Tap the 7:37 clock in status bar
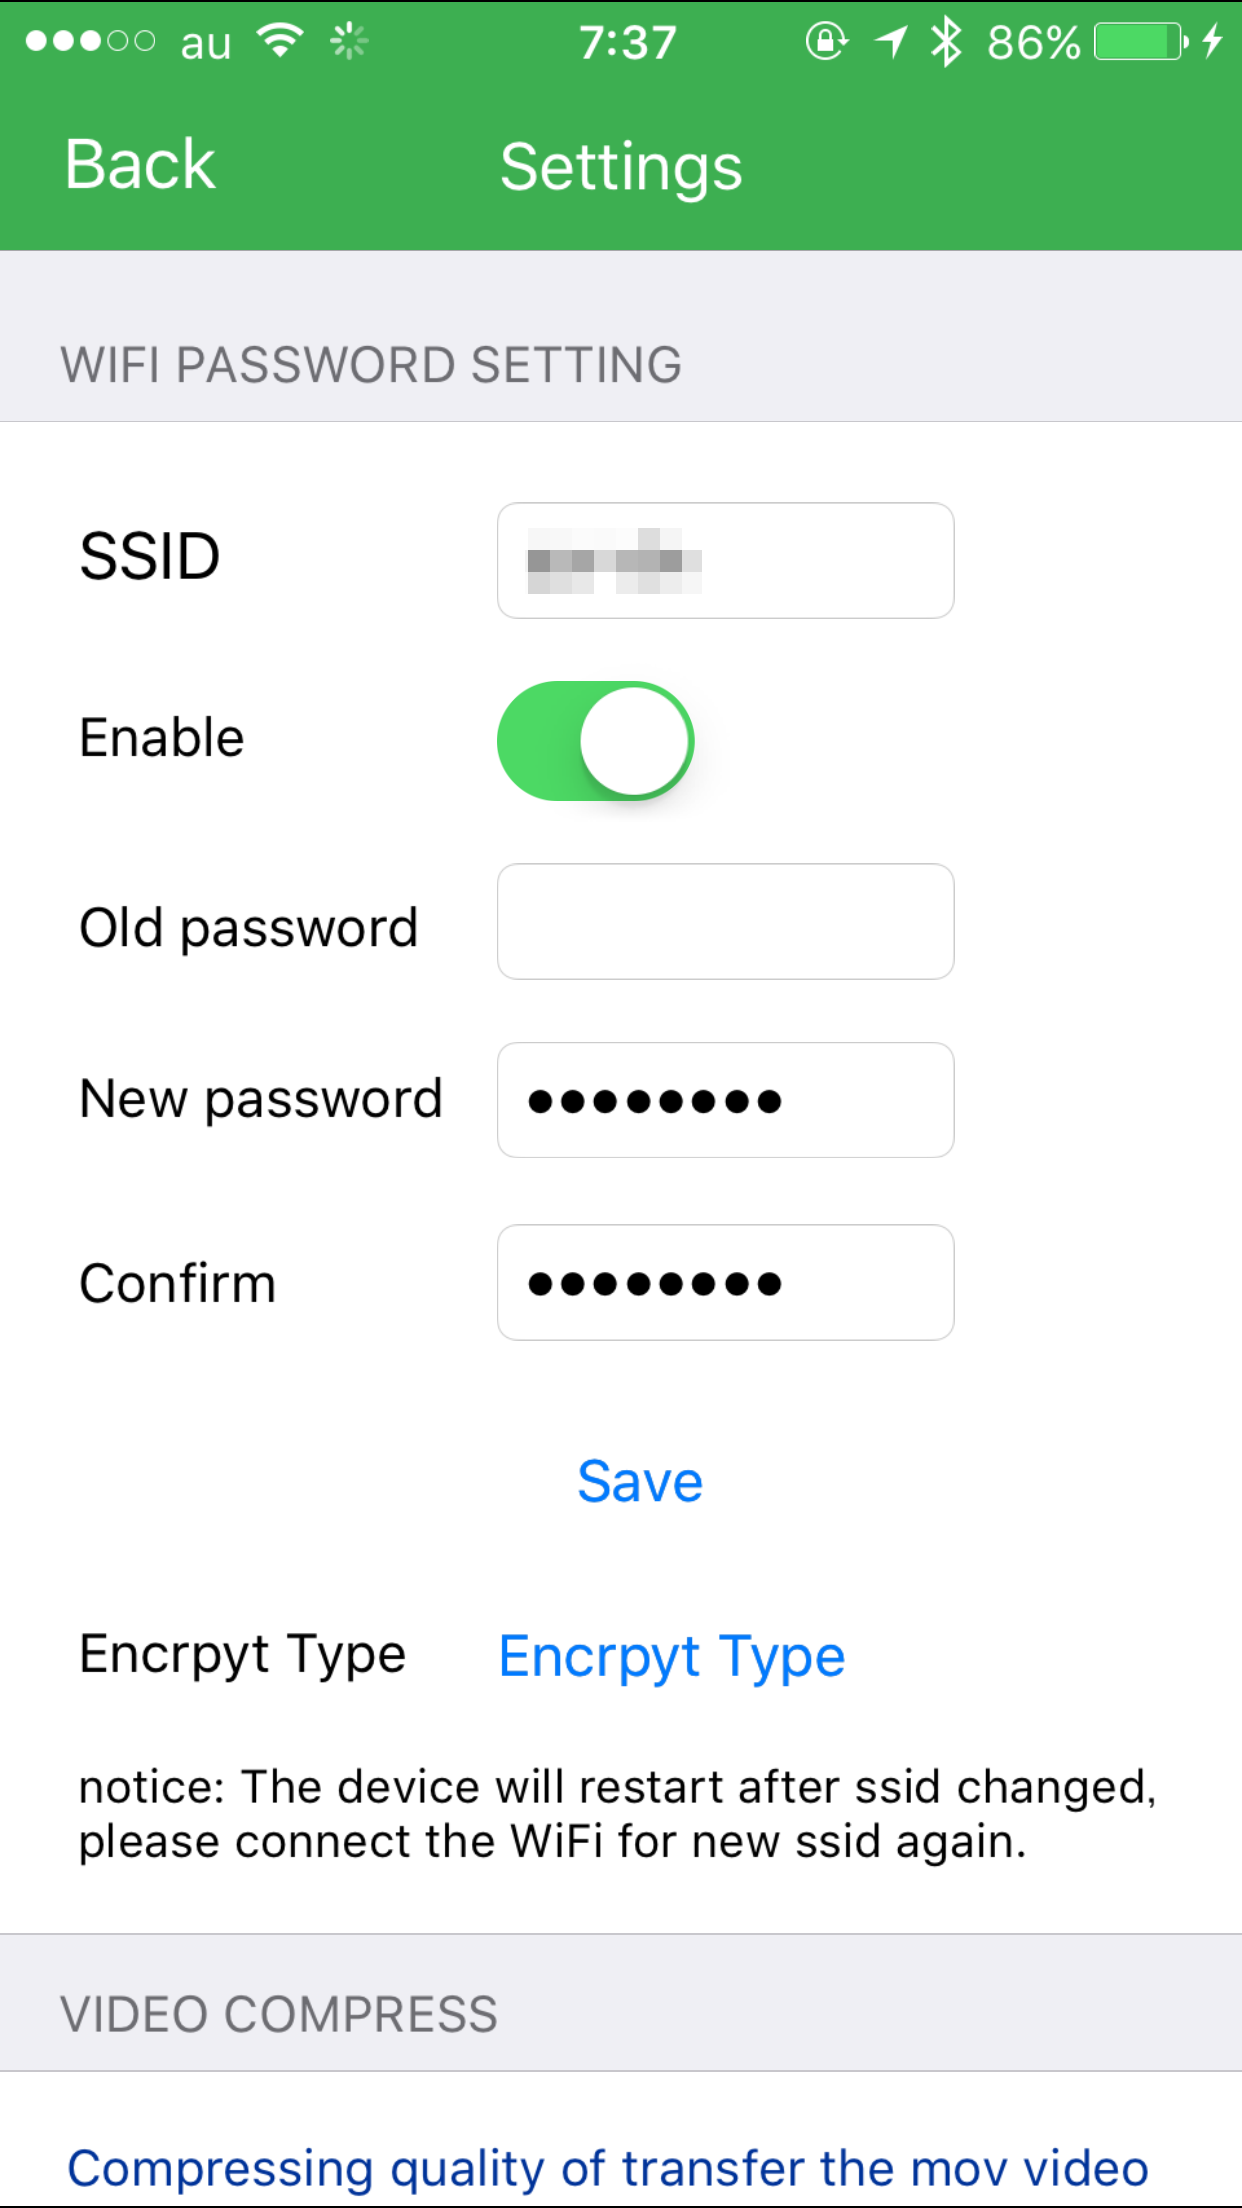1242x2208 pixels. click(x=628, y=42)
